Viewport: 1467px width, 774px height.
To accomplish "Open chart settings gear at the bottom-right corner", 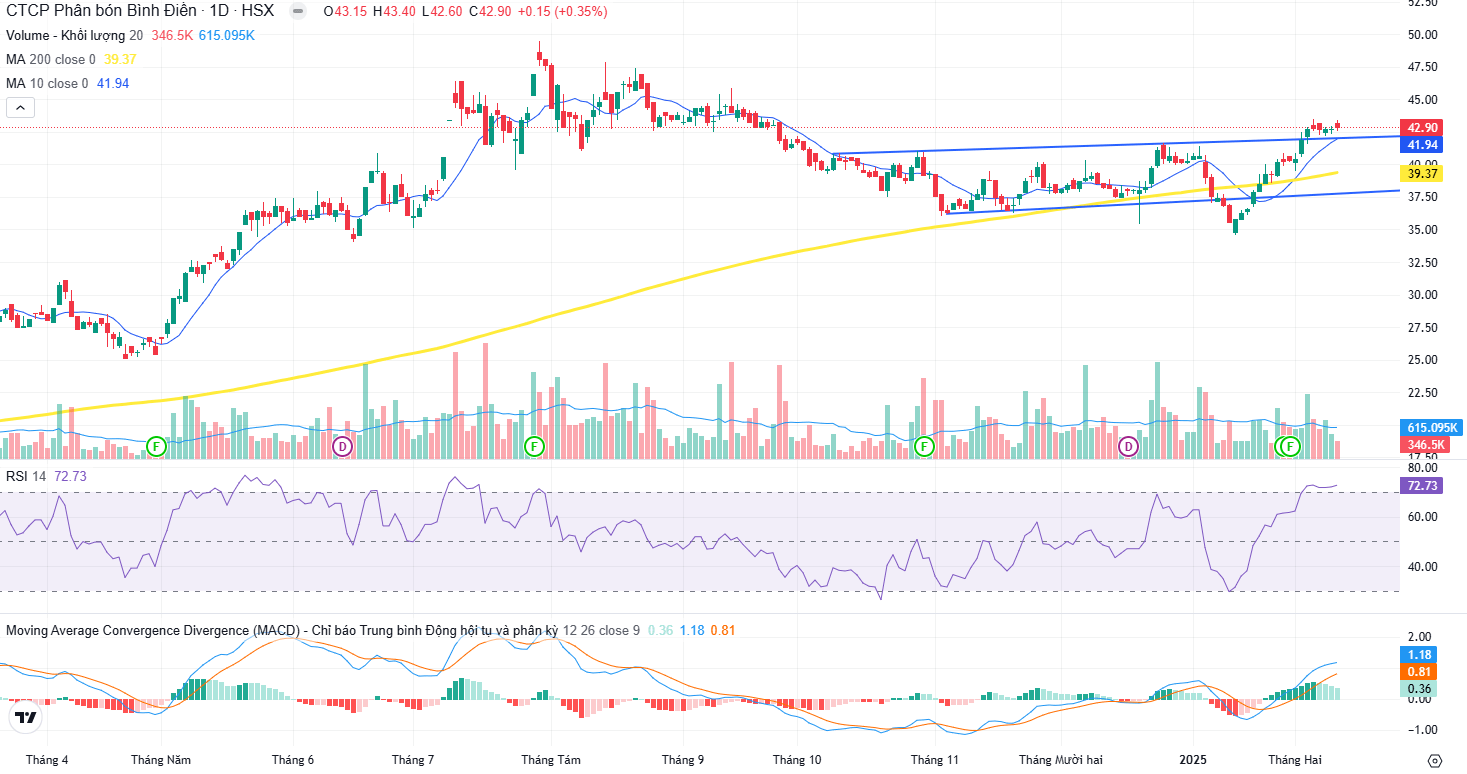I will point(1435,760).
